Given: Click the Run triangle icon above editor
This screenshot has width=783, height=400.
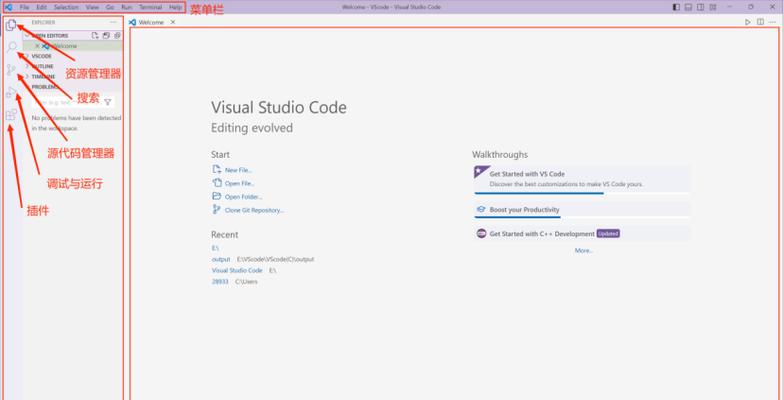Looking at the screenshot, I should 748,22.
